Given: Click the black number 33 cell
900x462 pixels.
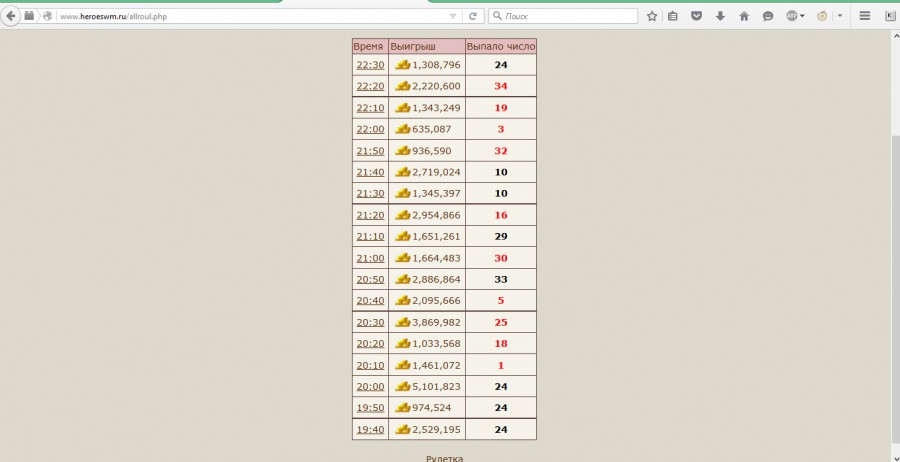Looking at the screenshot, I should pyautogui.click(x=501, y=279).
